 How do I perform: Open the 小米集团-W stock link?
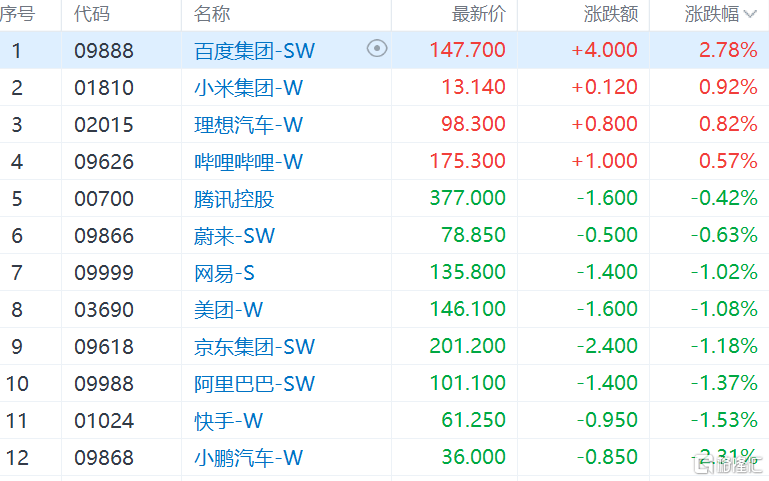tap(248, 87)
